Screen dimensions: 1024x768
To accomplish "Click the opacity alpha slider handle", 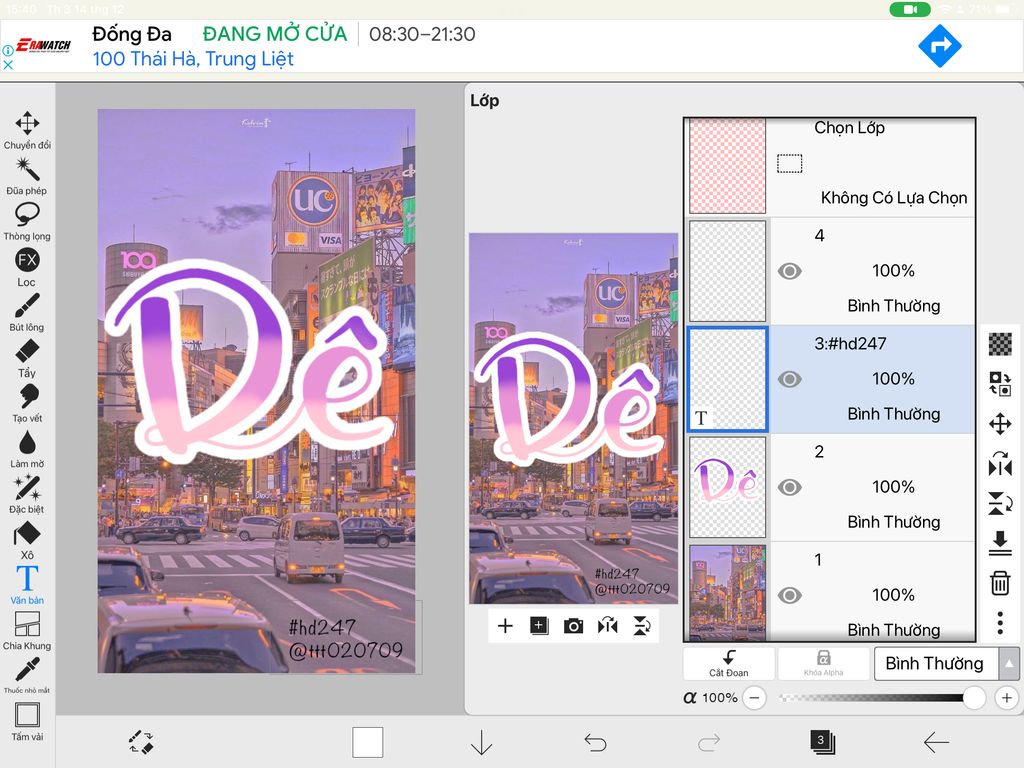I will pyautogui.click(x=974, y=698).
